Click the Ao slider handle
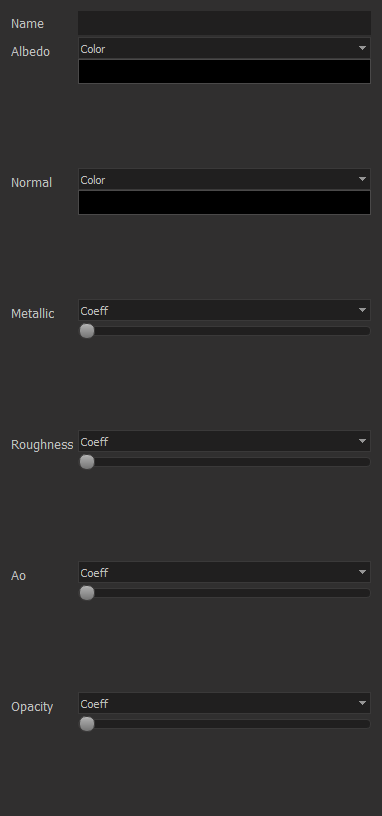 tap(87, 593)
